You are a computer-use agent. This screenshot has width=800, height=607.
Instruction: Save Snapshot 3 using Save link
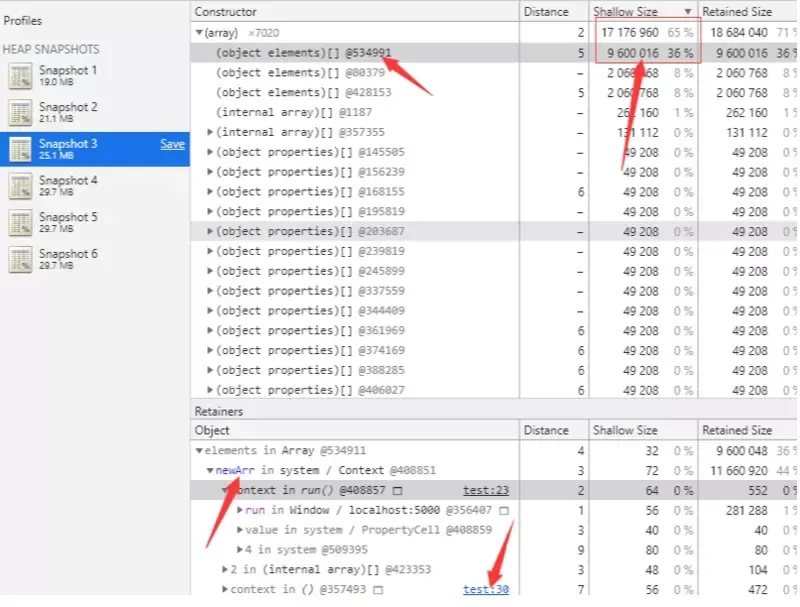tap(172, 144)
